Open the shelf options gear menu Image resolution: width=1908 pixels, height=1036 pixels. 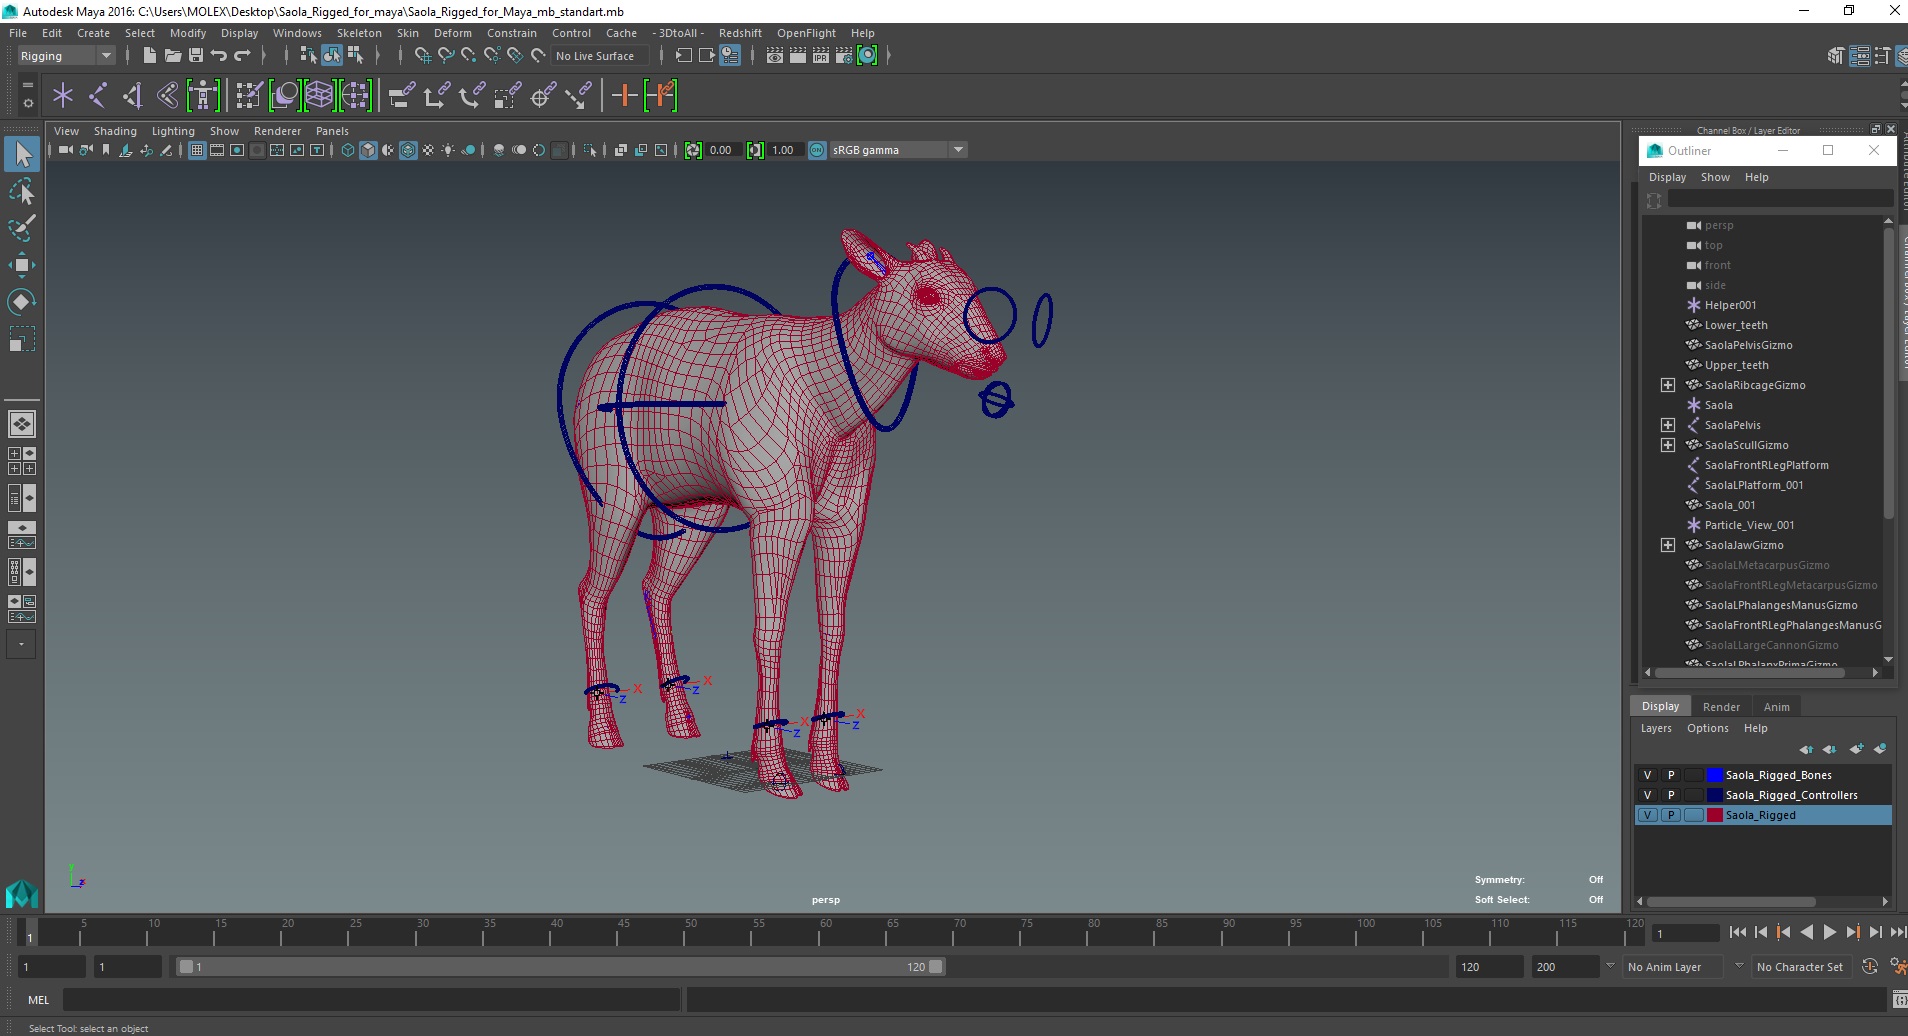[x=28, y=102]
